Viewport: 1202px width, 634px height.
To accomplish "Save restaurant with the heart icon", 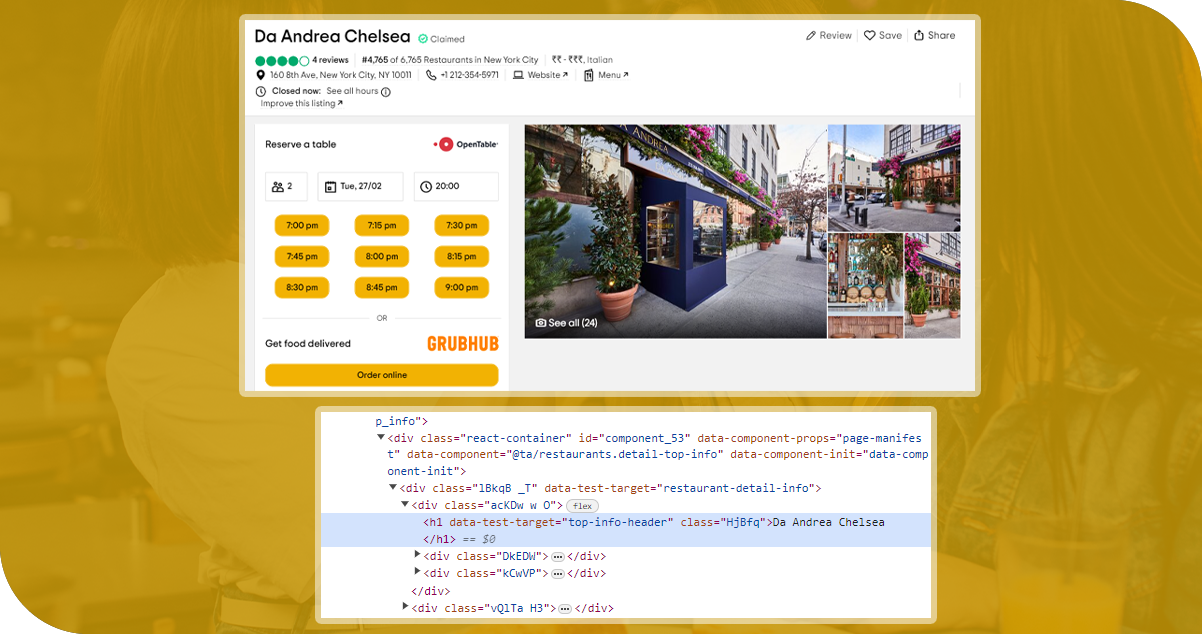I will coord(870,36).
